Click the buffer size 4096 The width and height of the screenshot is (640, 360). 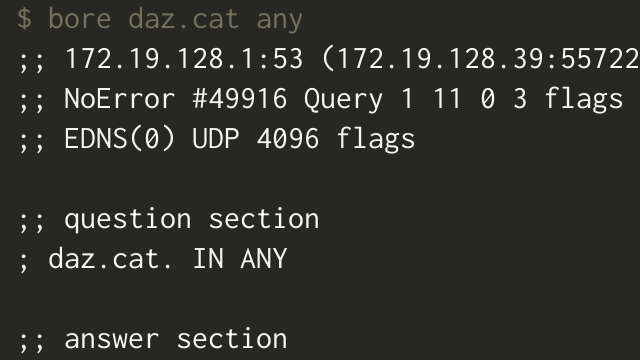coord(288,139)
